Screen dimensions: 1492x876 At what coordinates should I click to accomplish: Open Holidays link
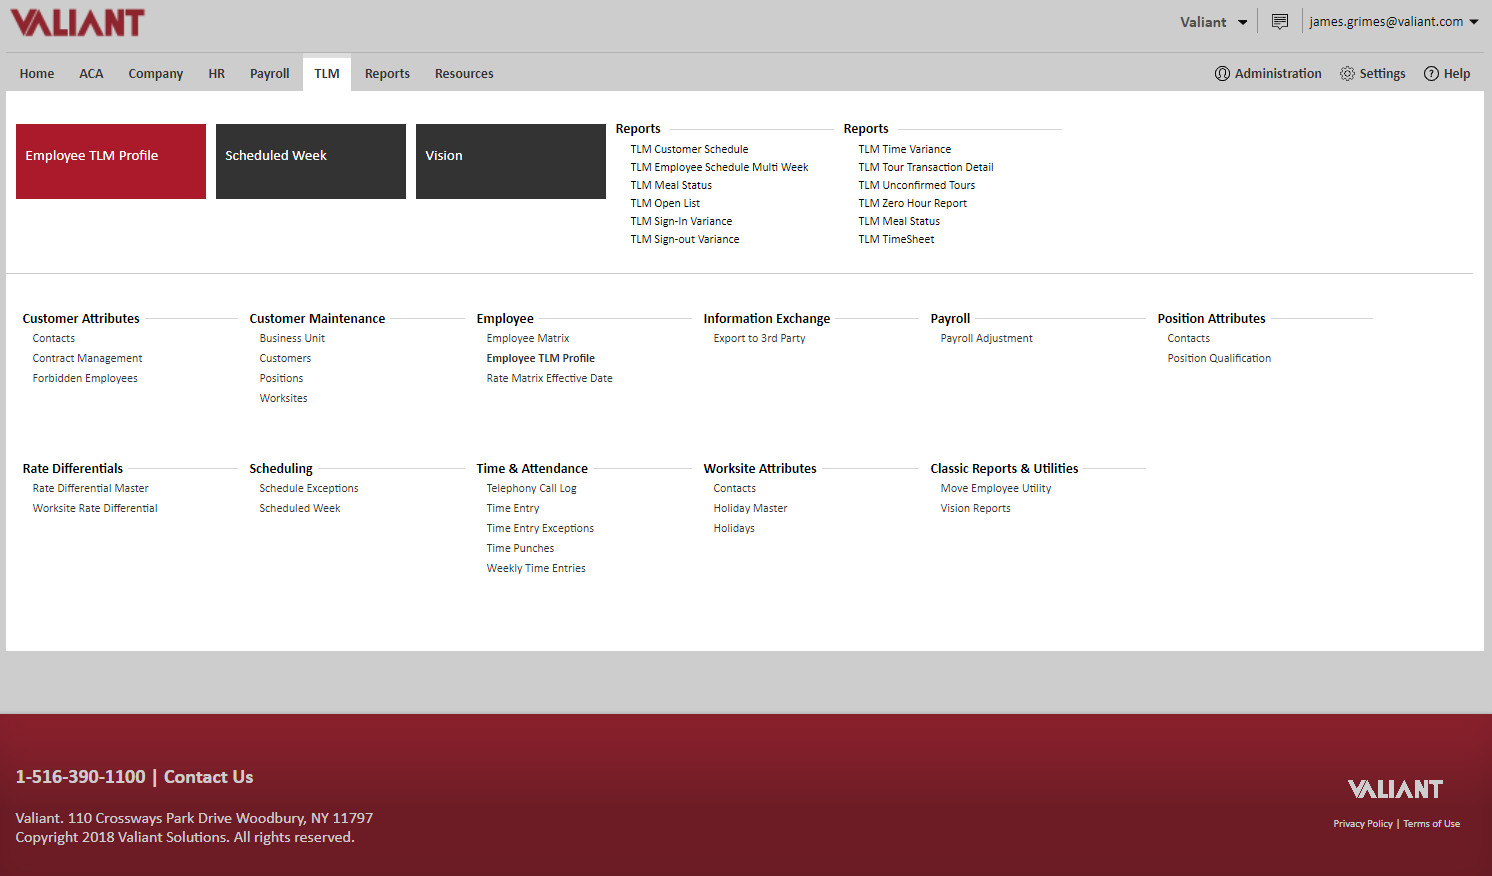[734, 528]
